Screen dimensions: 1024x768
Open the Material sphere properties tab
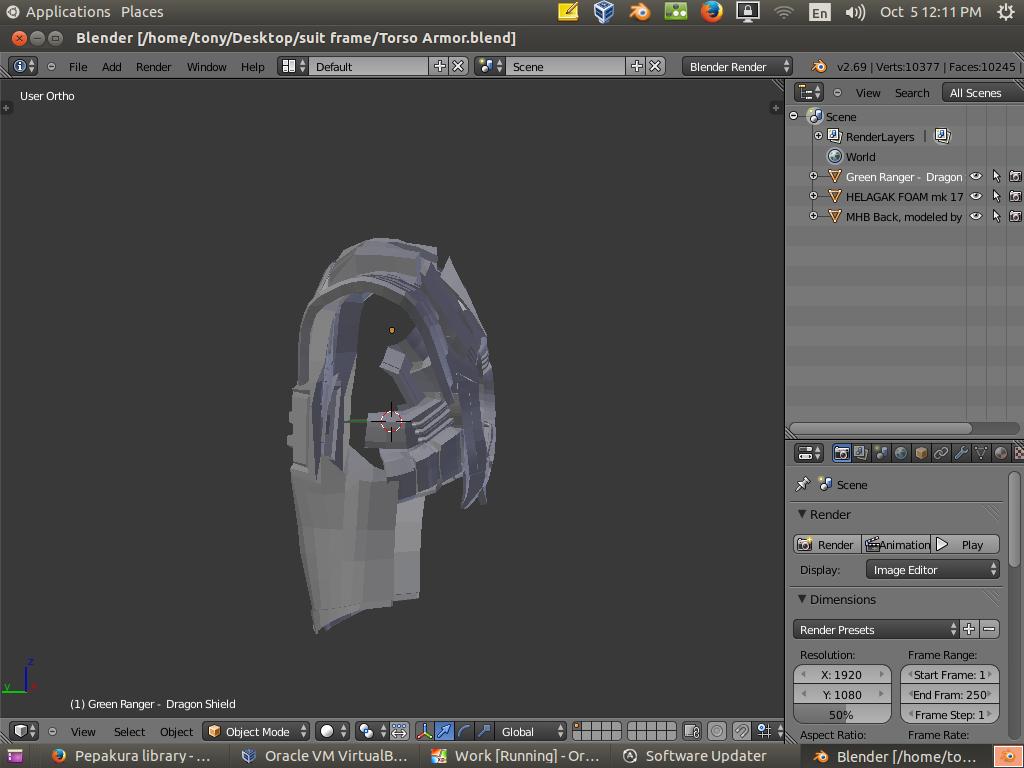(x=1000, y=453)
